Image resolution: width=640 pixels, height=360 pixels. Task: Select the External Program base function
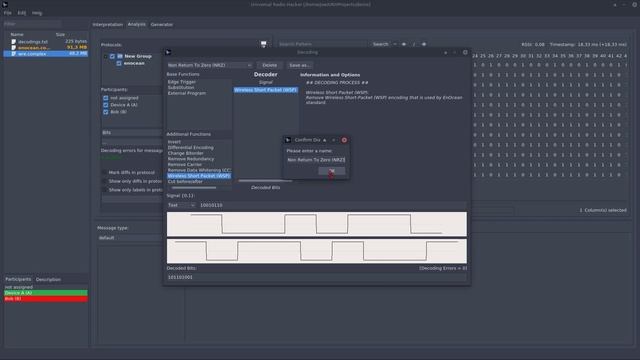187,93
